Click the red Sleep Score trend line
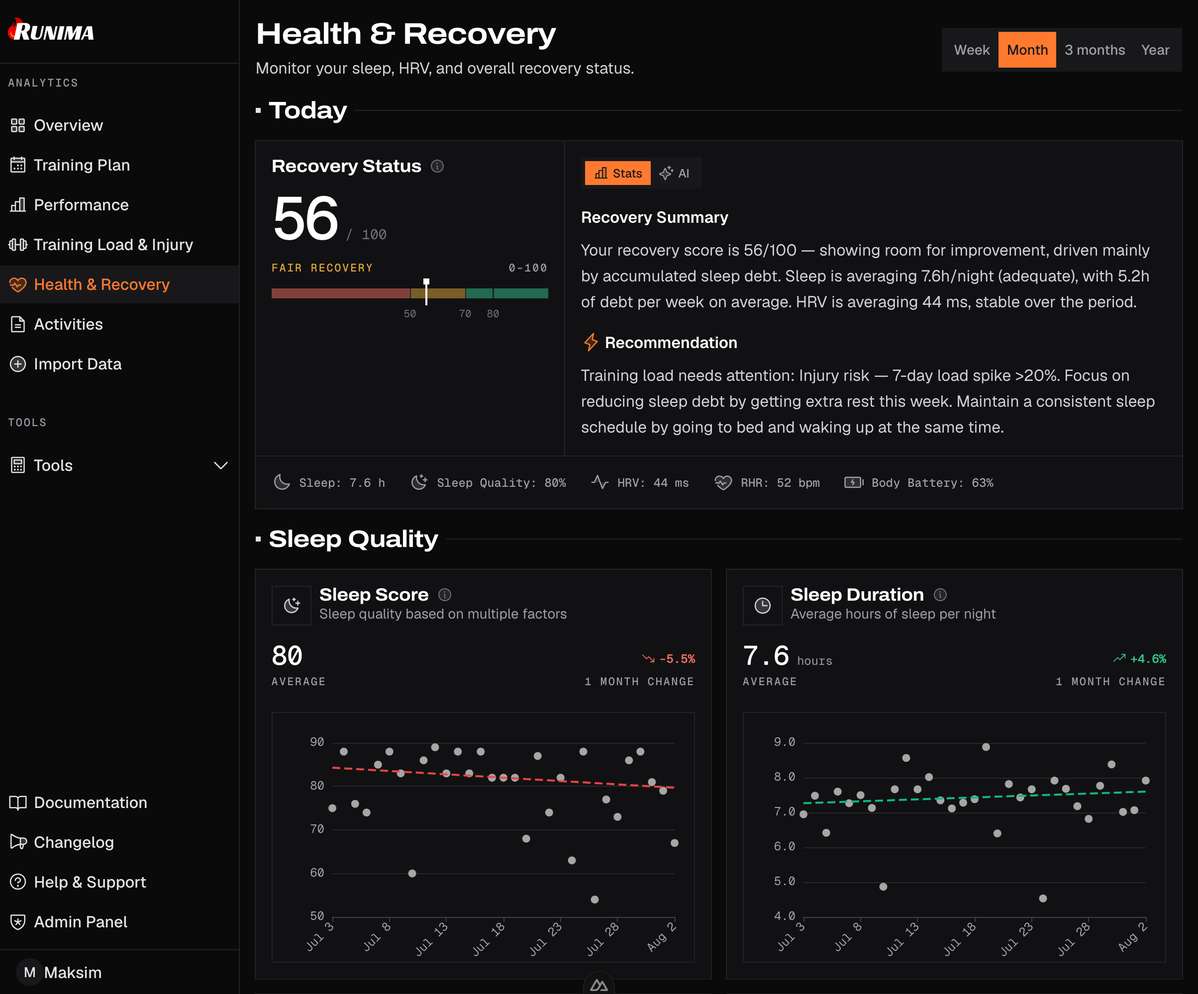This screenshot has height=994, width=1198. (503, 777)
